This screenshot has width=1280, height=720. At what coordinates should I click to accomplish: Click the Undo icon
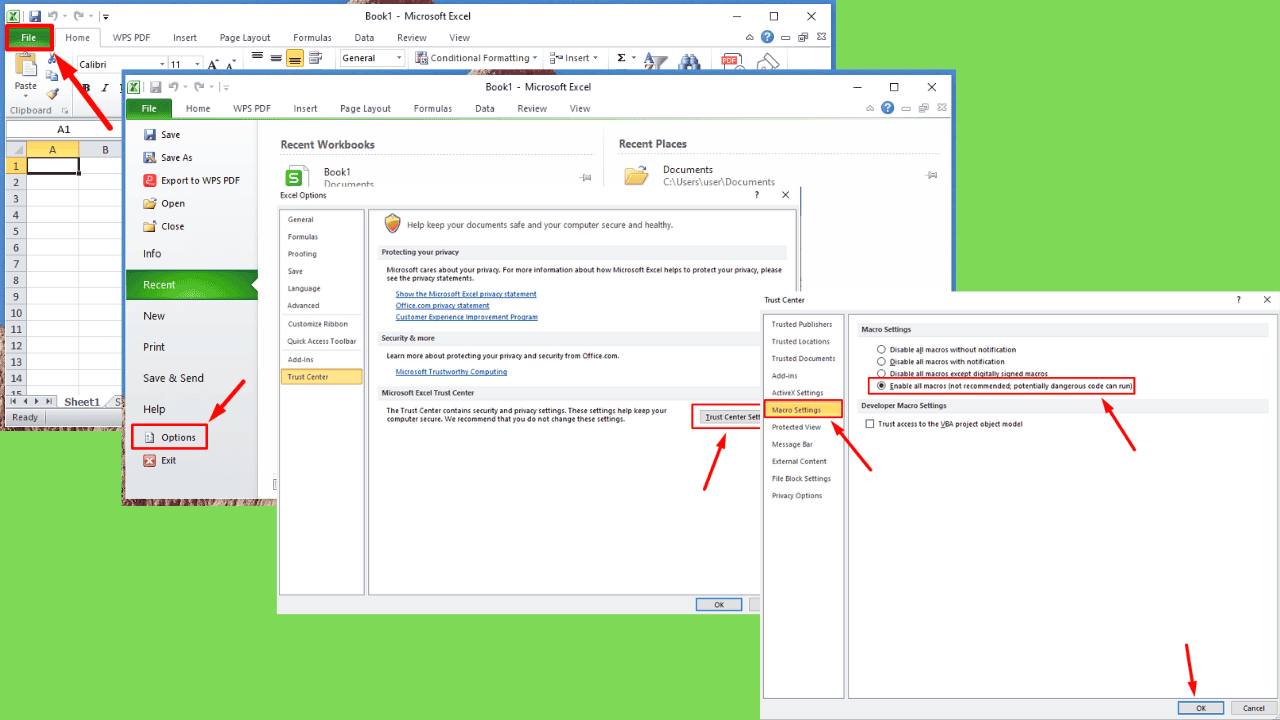tap(53, 16)
